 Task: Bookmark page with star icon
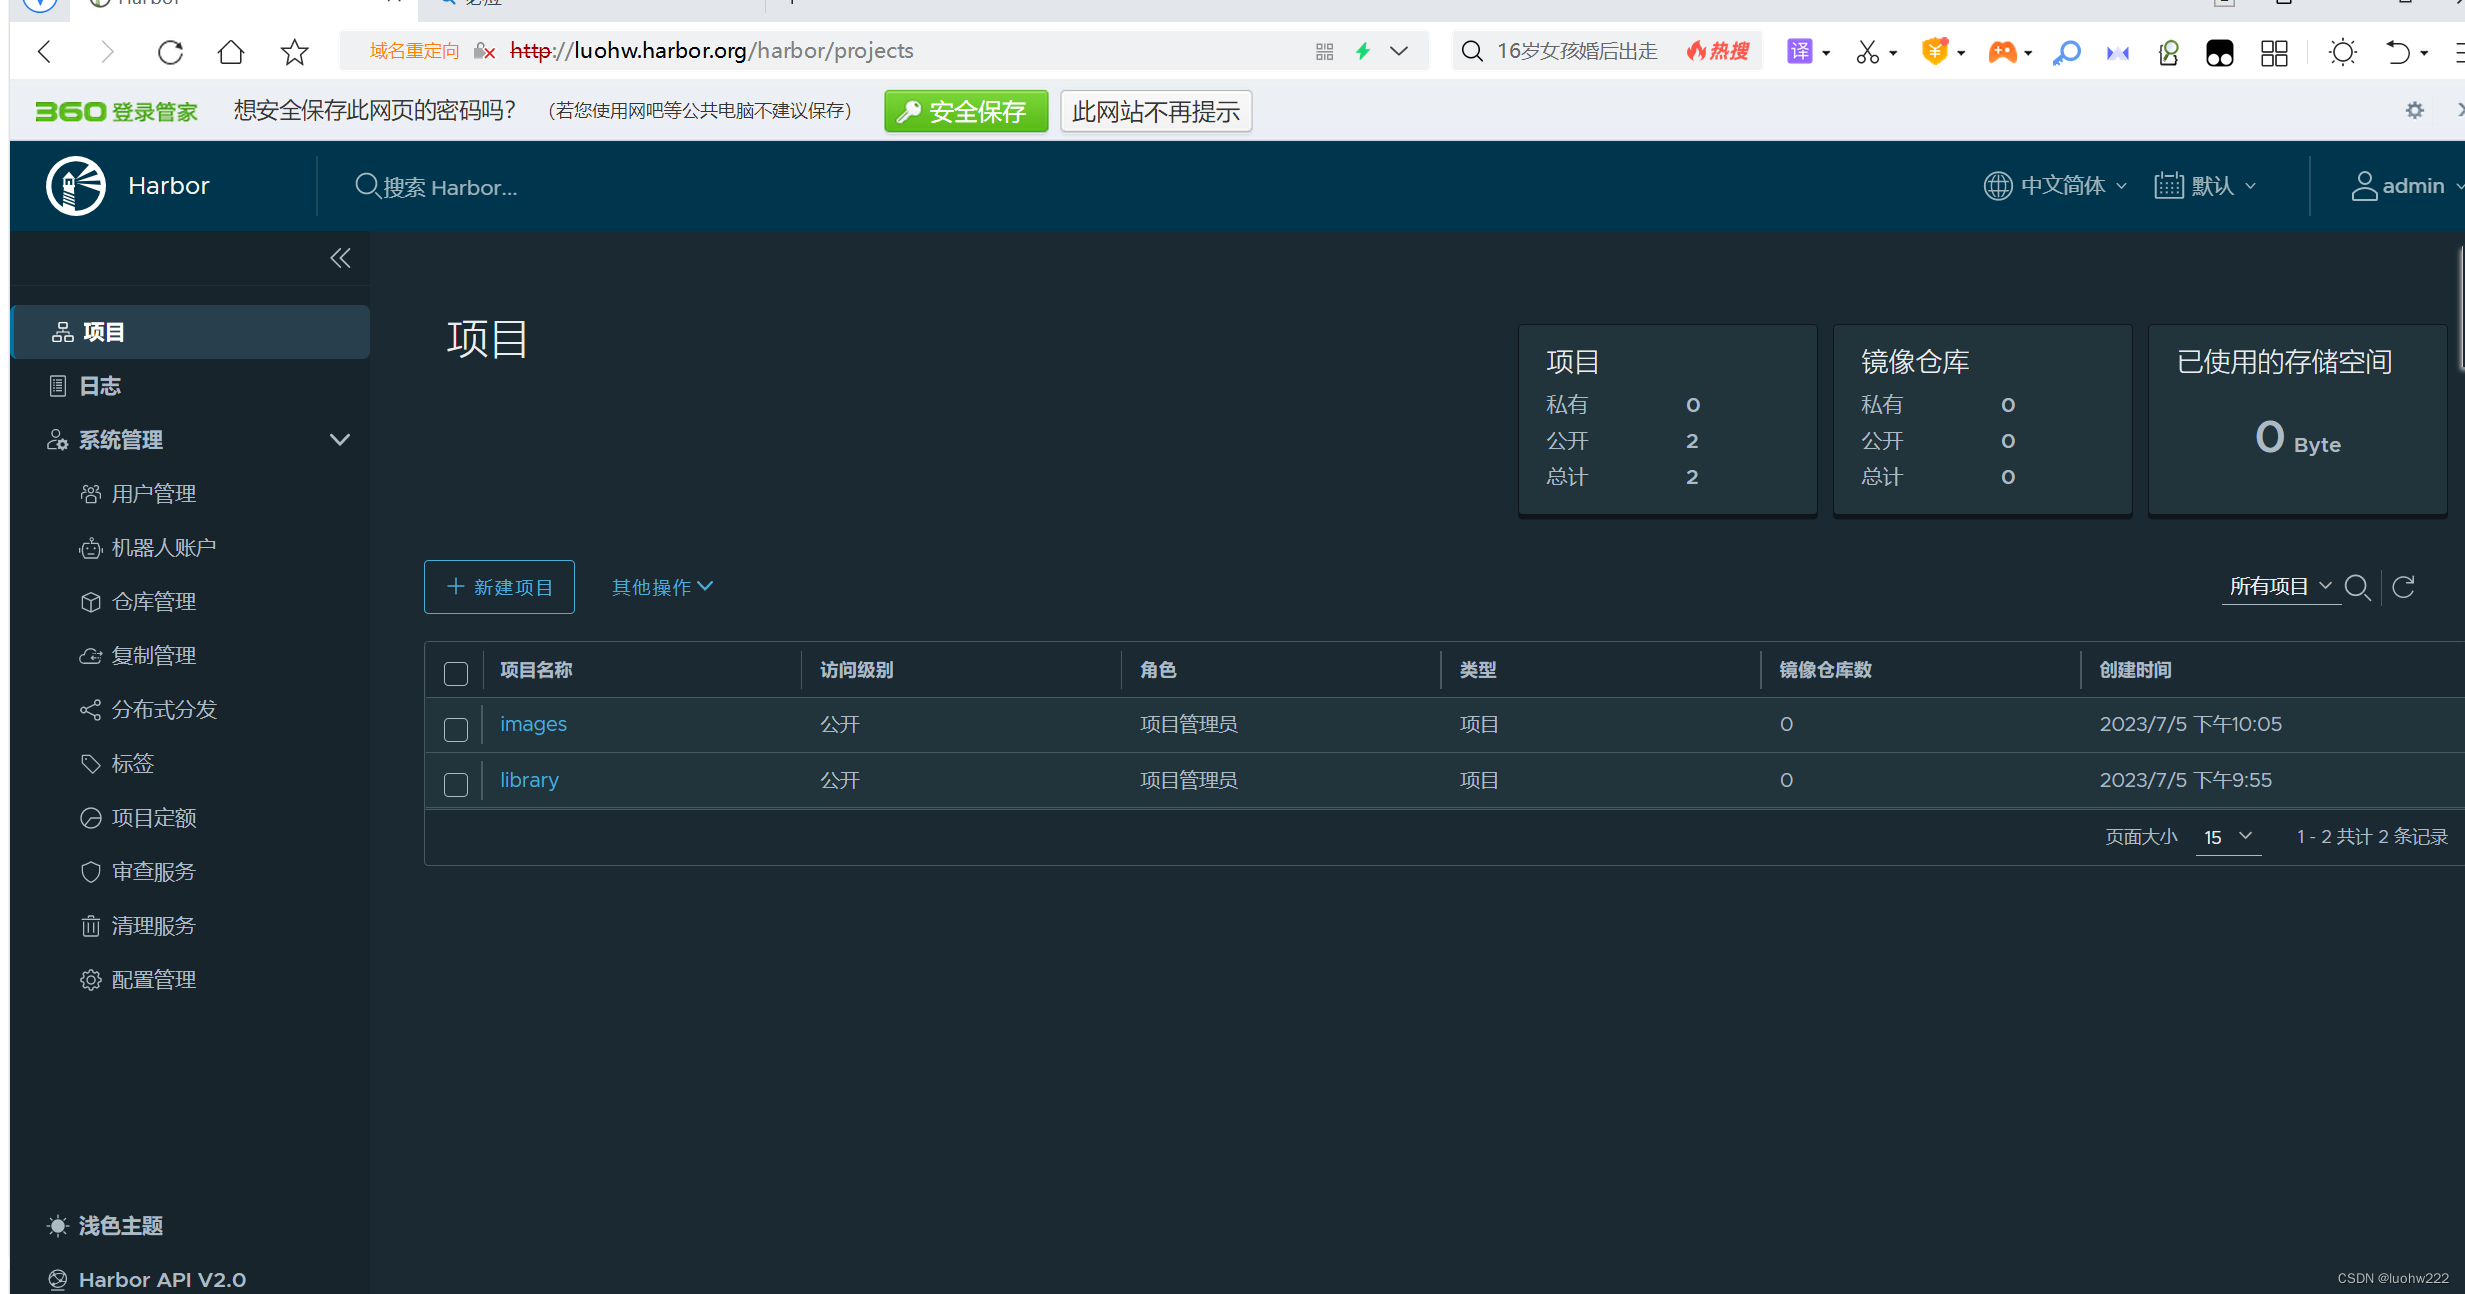(294, 52)
